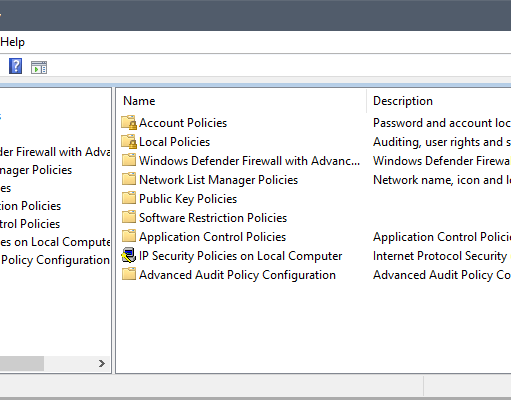Select Software Restriction Policies entry
The height and width of the screenshot is (400, 511).
coord(213,218)
